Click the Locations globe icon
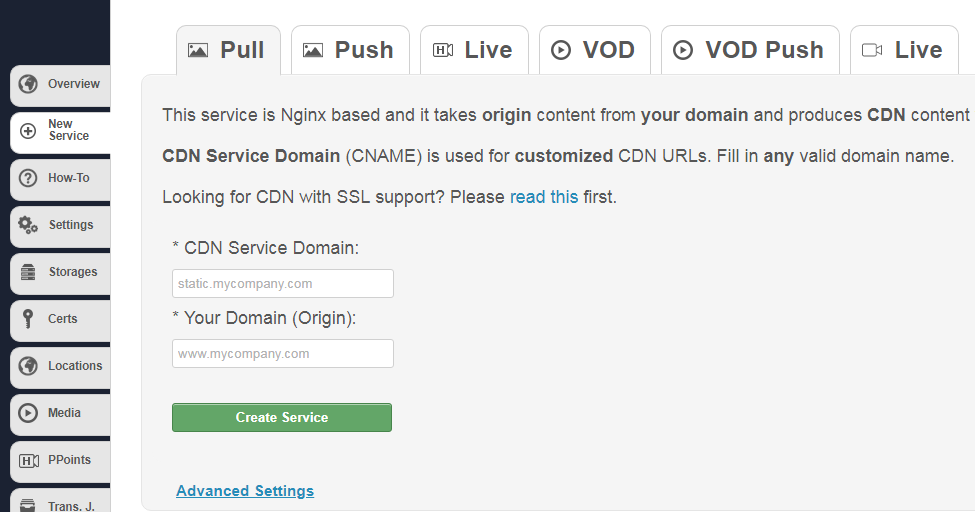Image resolution: width=975 pixels, height=512 pixels. [x=28, y=366]
